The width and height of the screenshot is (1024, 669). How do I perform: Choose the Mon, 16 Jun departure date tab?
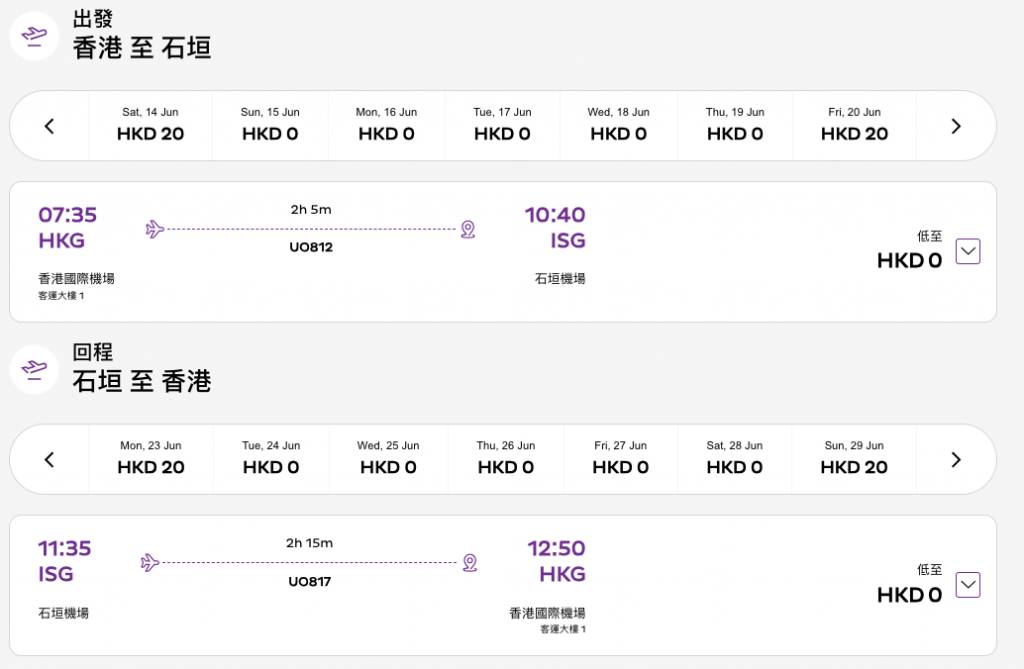point(386,125)
